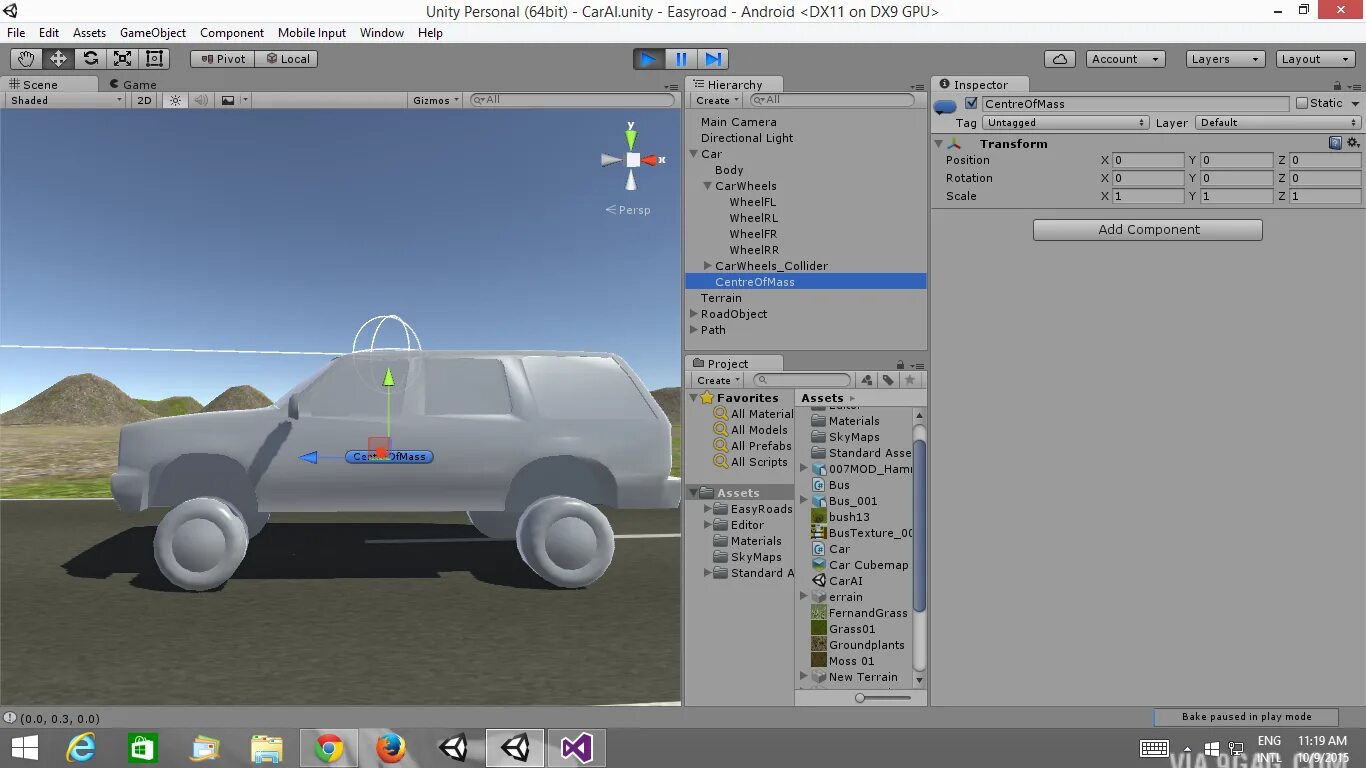Open the Layers dropdown in toolbar

pyautogui.click(x=1225, y=59)
